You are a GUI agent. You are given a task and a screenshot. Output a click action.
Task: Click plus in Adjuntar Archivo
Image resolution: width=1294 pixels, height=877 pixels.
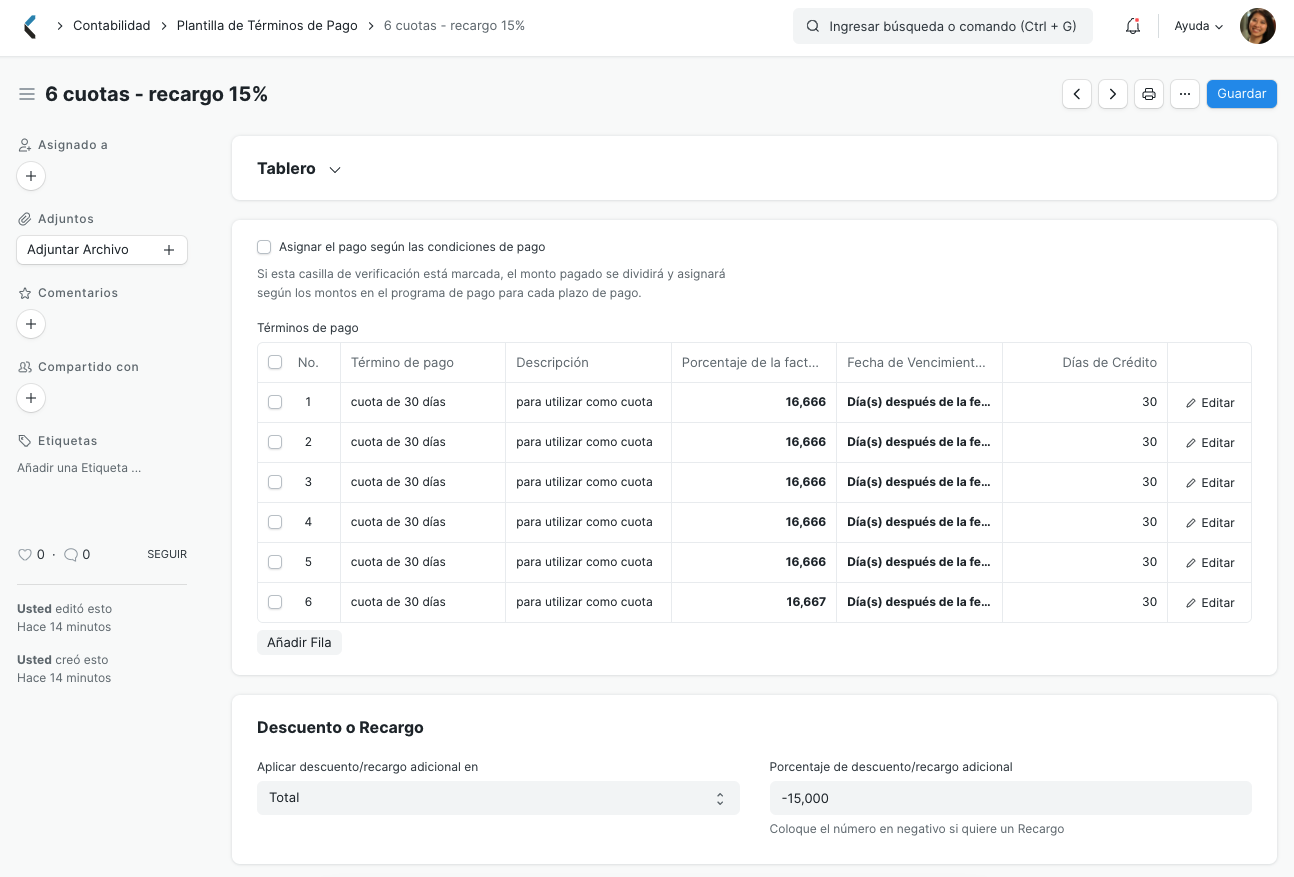coord(169,250)
